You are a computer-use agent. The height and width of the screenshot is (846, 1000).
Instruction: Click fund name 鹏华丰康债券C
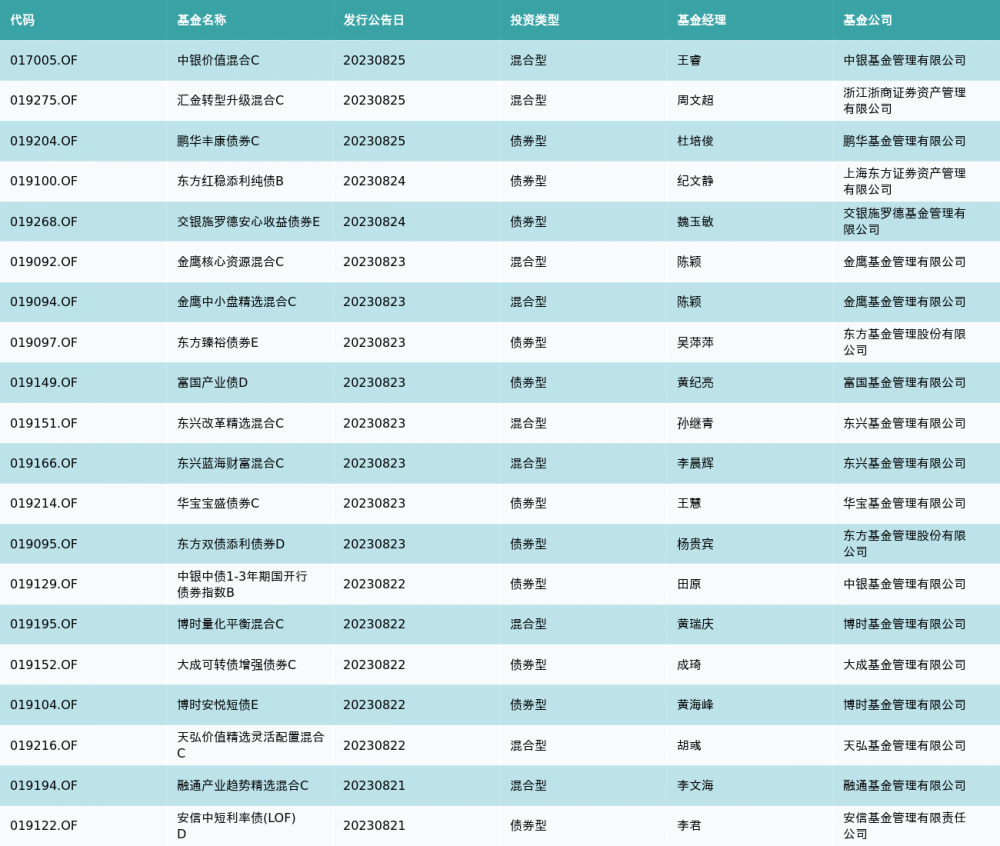point(218,141)
